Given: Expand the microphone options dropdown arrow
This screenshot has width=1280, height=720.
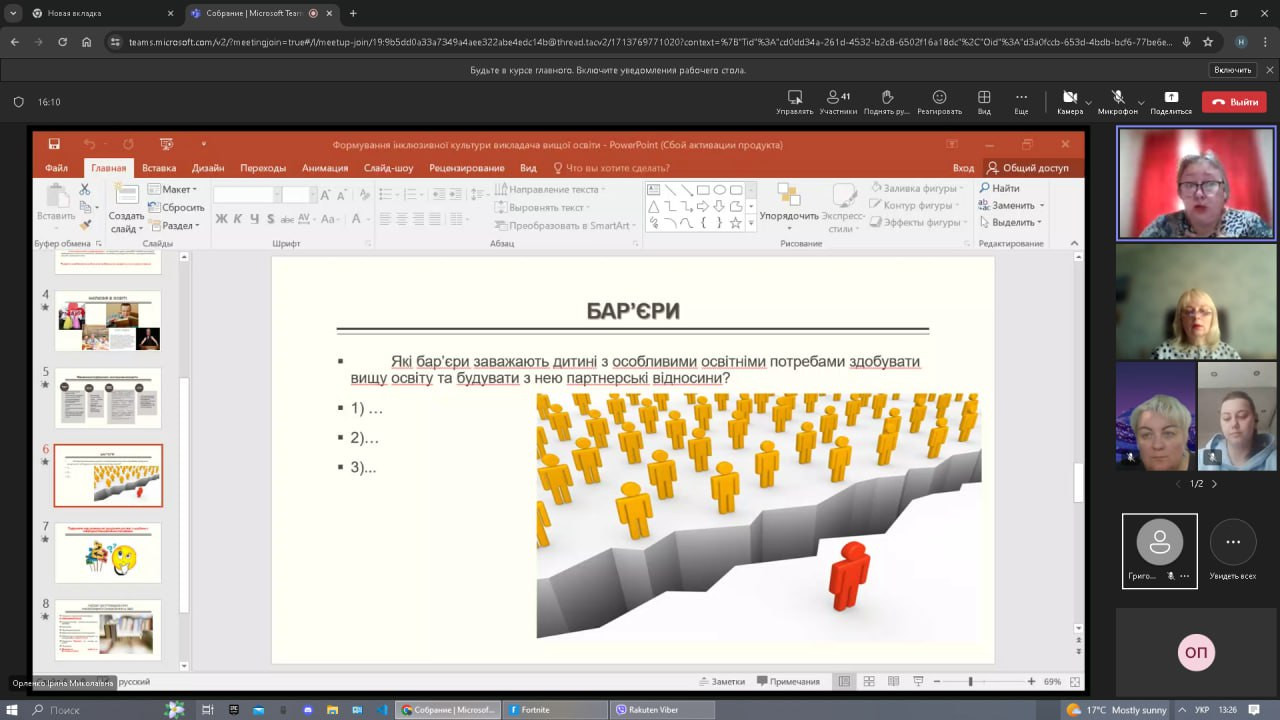Looking at the screenshot, I should click(x=1141, y=102).
